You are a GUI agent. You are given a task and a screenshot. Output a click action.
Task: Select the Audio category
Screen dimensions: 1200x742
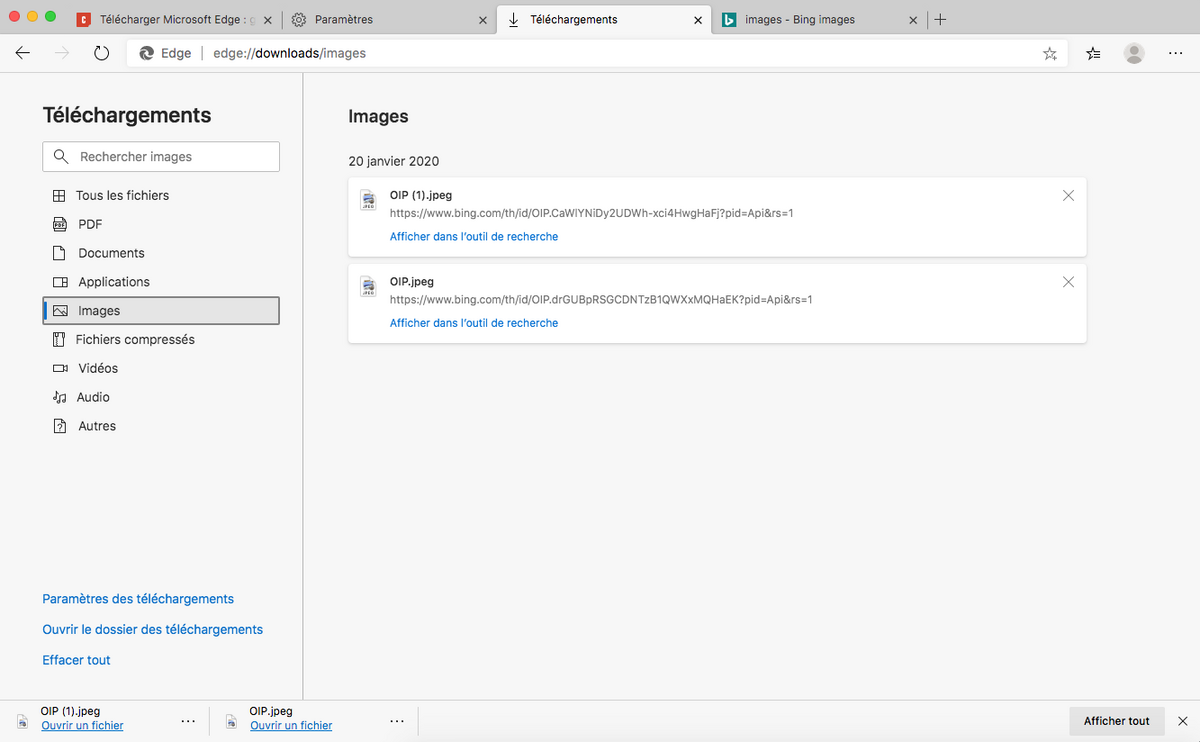[161, 397]
